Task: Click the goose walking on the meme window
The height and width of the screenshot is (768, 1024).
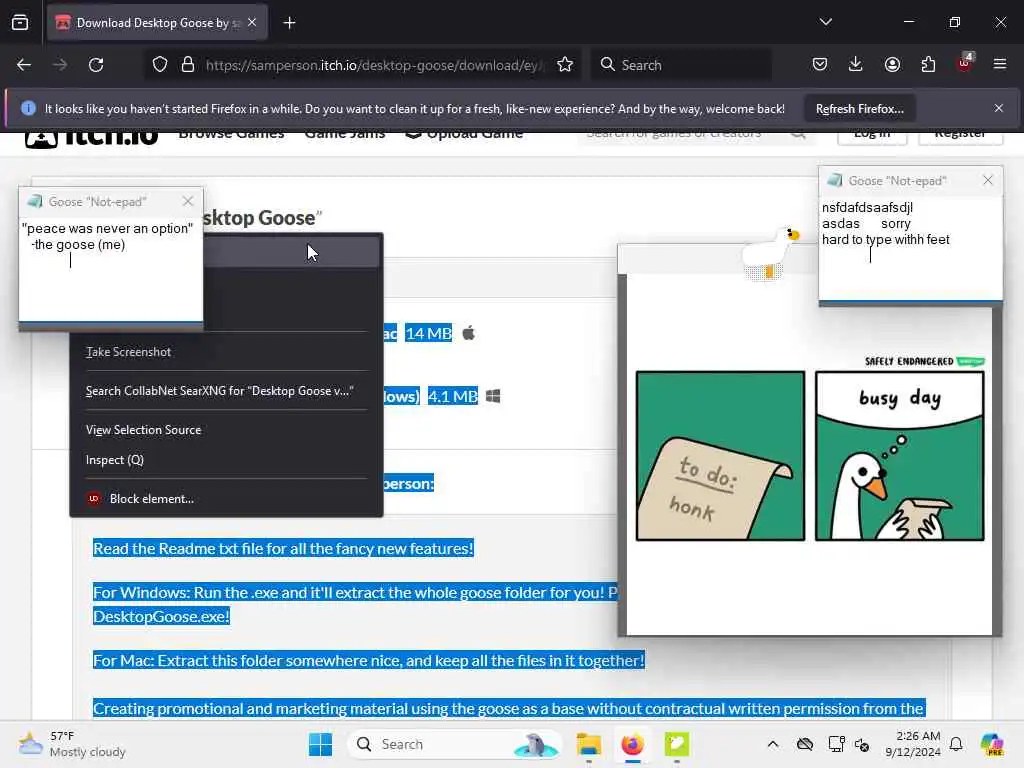Action: point(771,253)
